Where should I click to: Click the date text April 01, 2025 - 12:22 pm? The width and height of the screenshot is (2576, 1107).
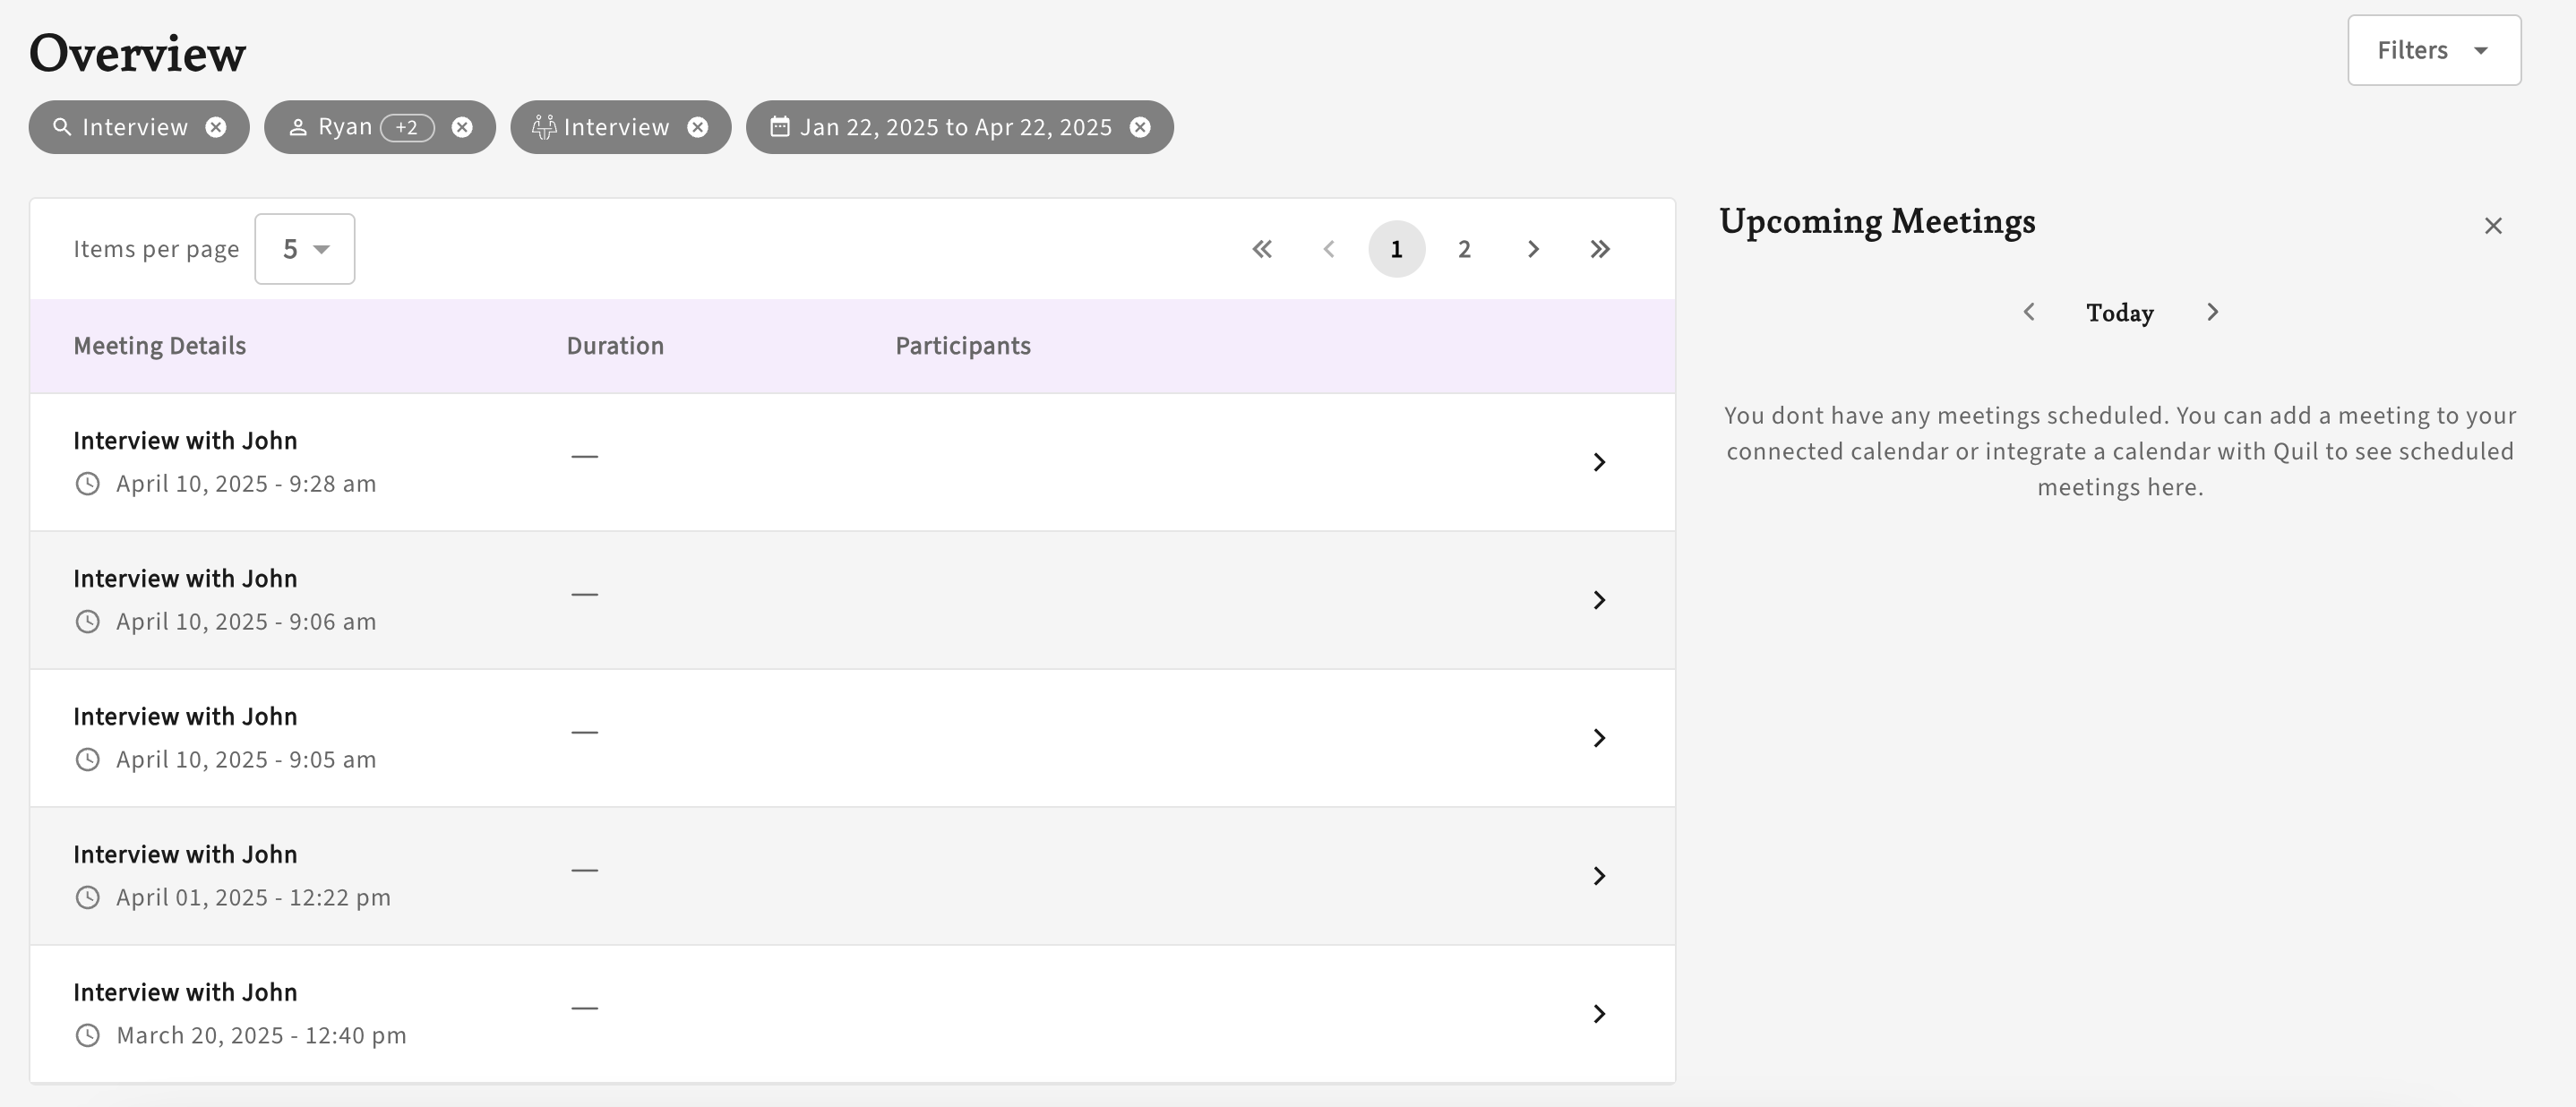[253, 898]
